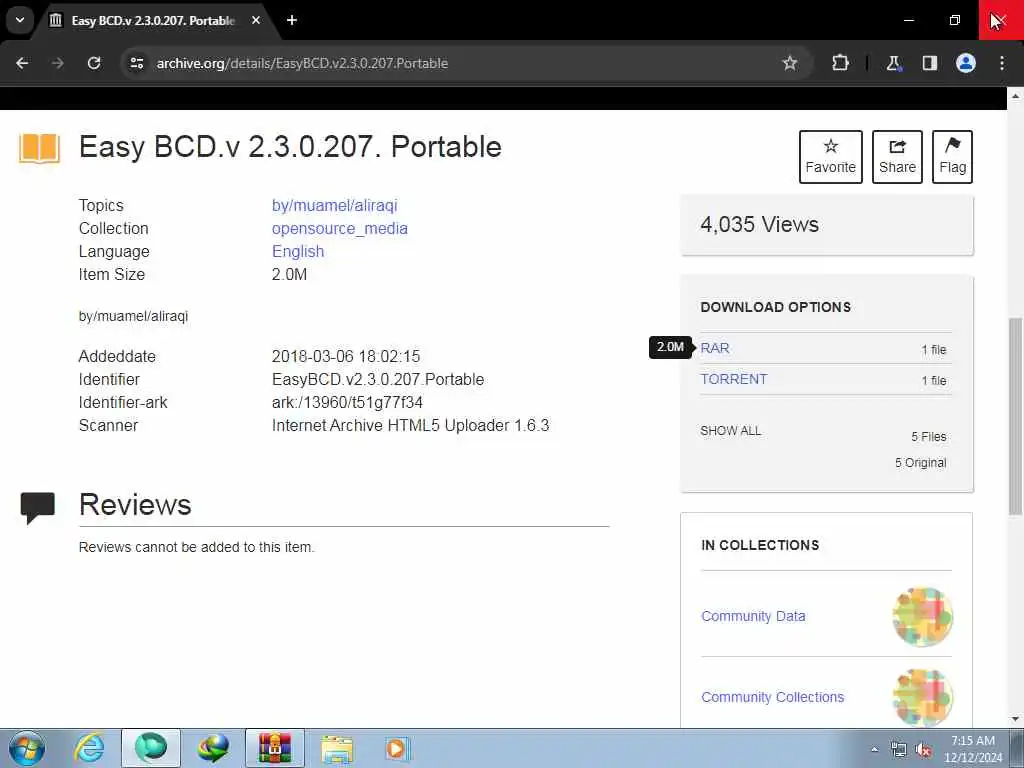The width and height of the screenshot is (1024, 768).
Task: Open the tab search dropdown arrow
Action: pos(20,20)
